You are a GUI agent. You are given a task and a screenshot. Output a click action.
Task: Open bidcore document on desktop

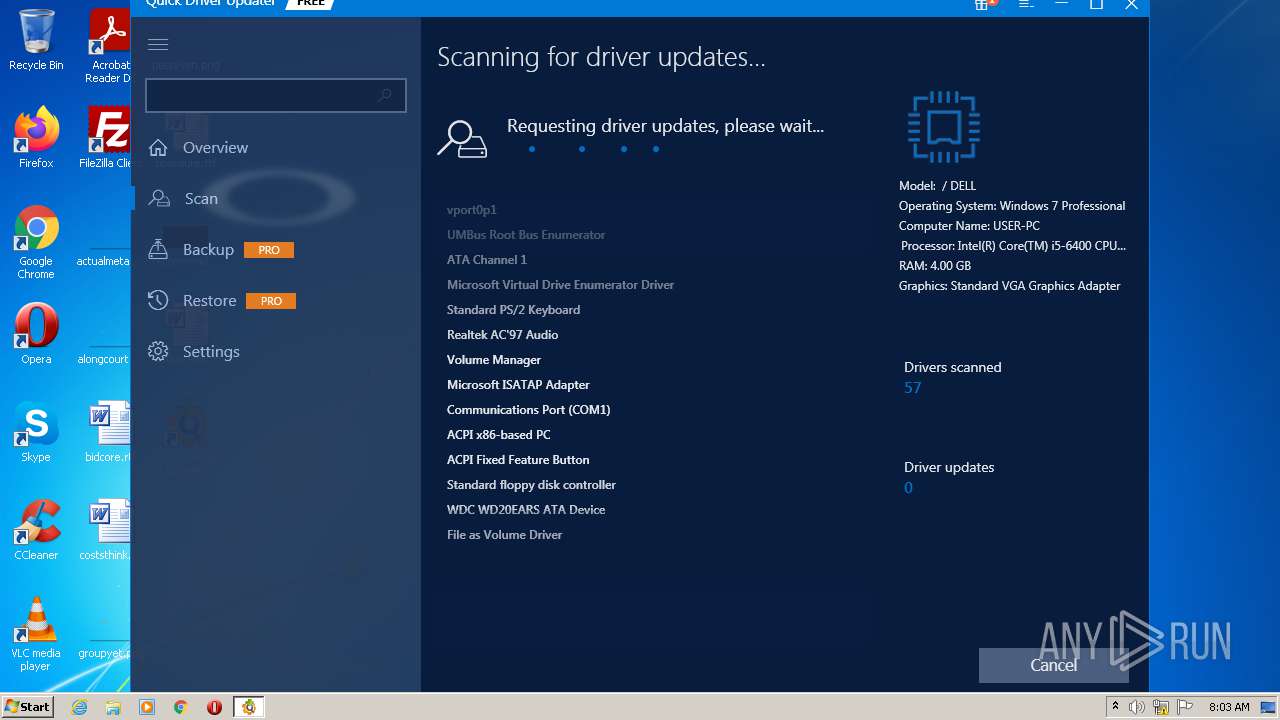point(108,432)
